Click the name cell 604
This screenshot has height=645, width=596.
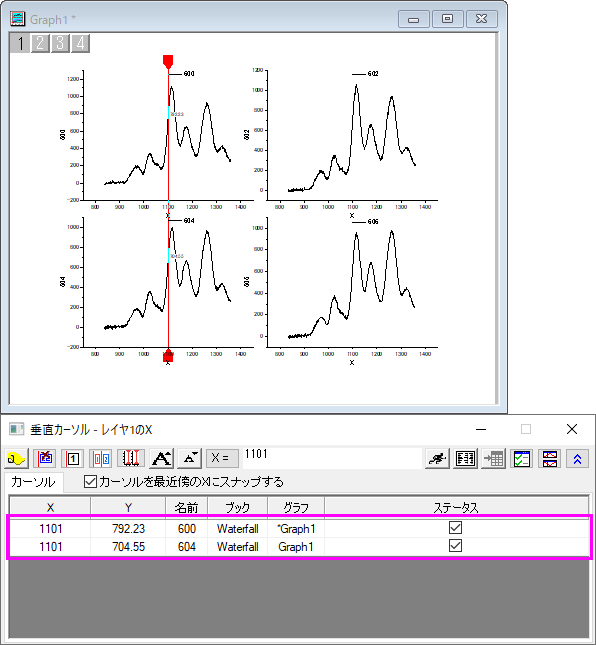coord(187,547)
